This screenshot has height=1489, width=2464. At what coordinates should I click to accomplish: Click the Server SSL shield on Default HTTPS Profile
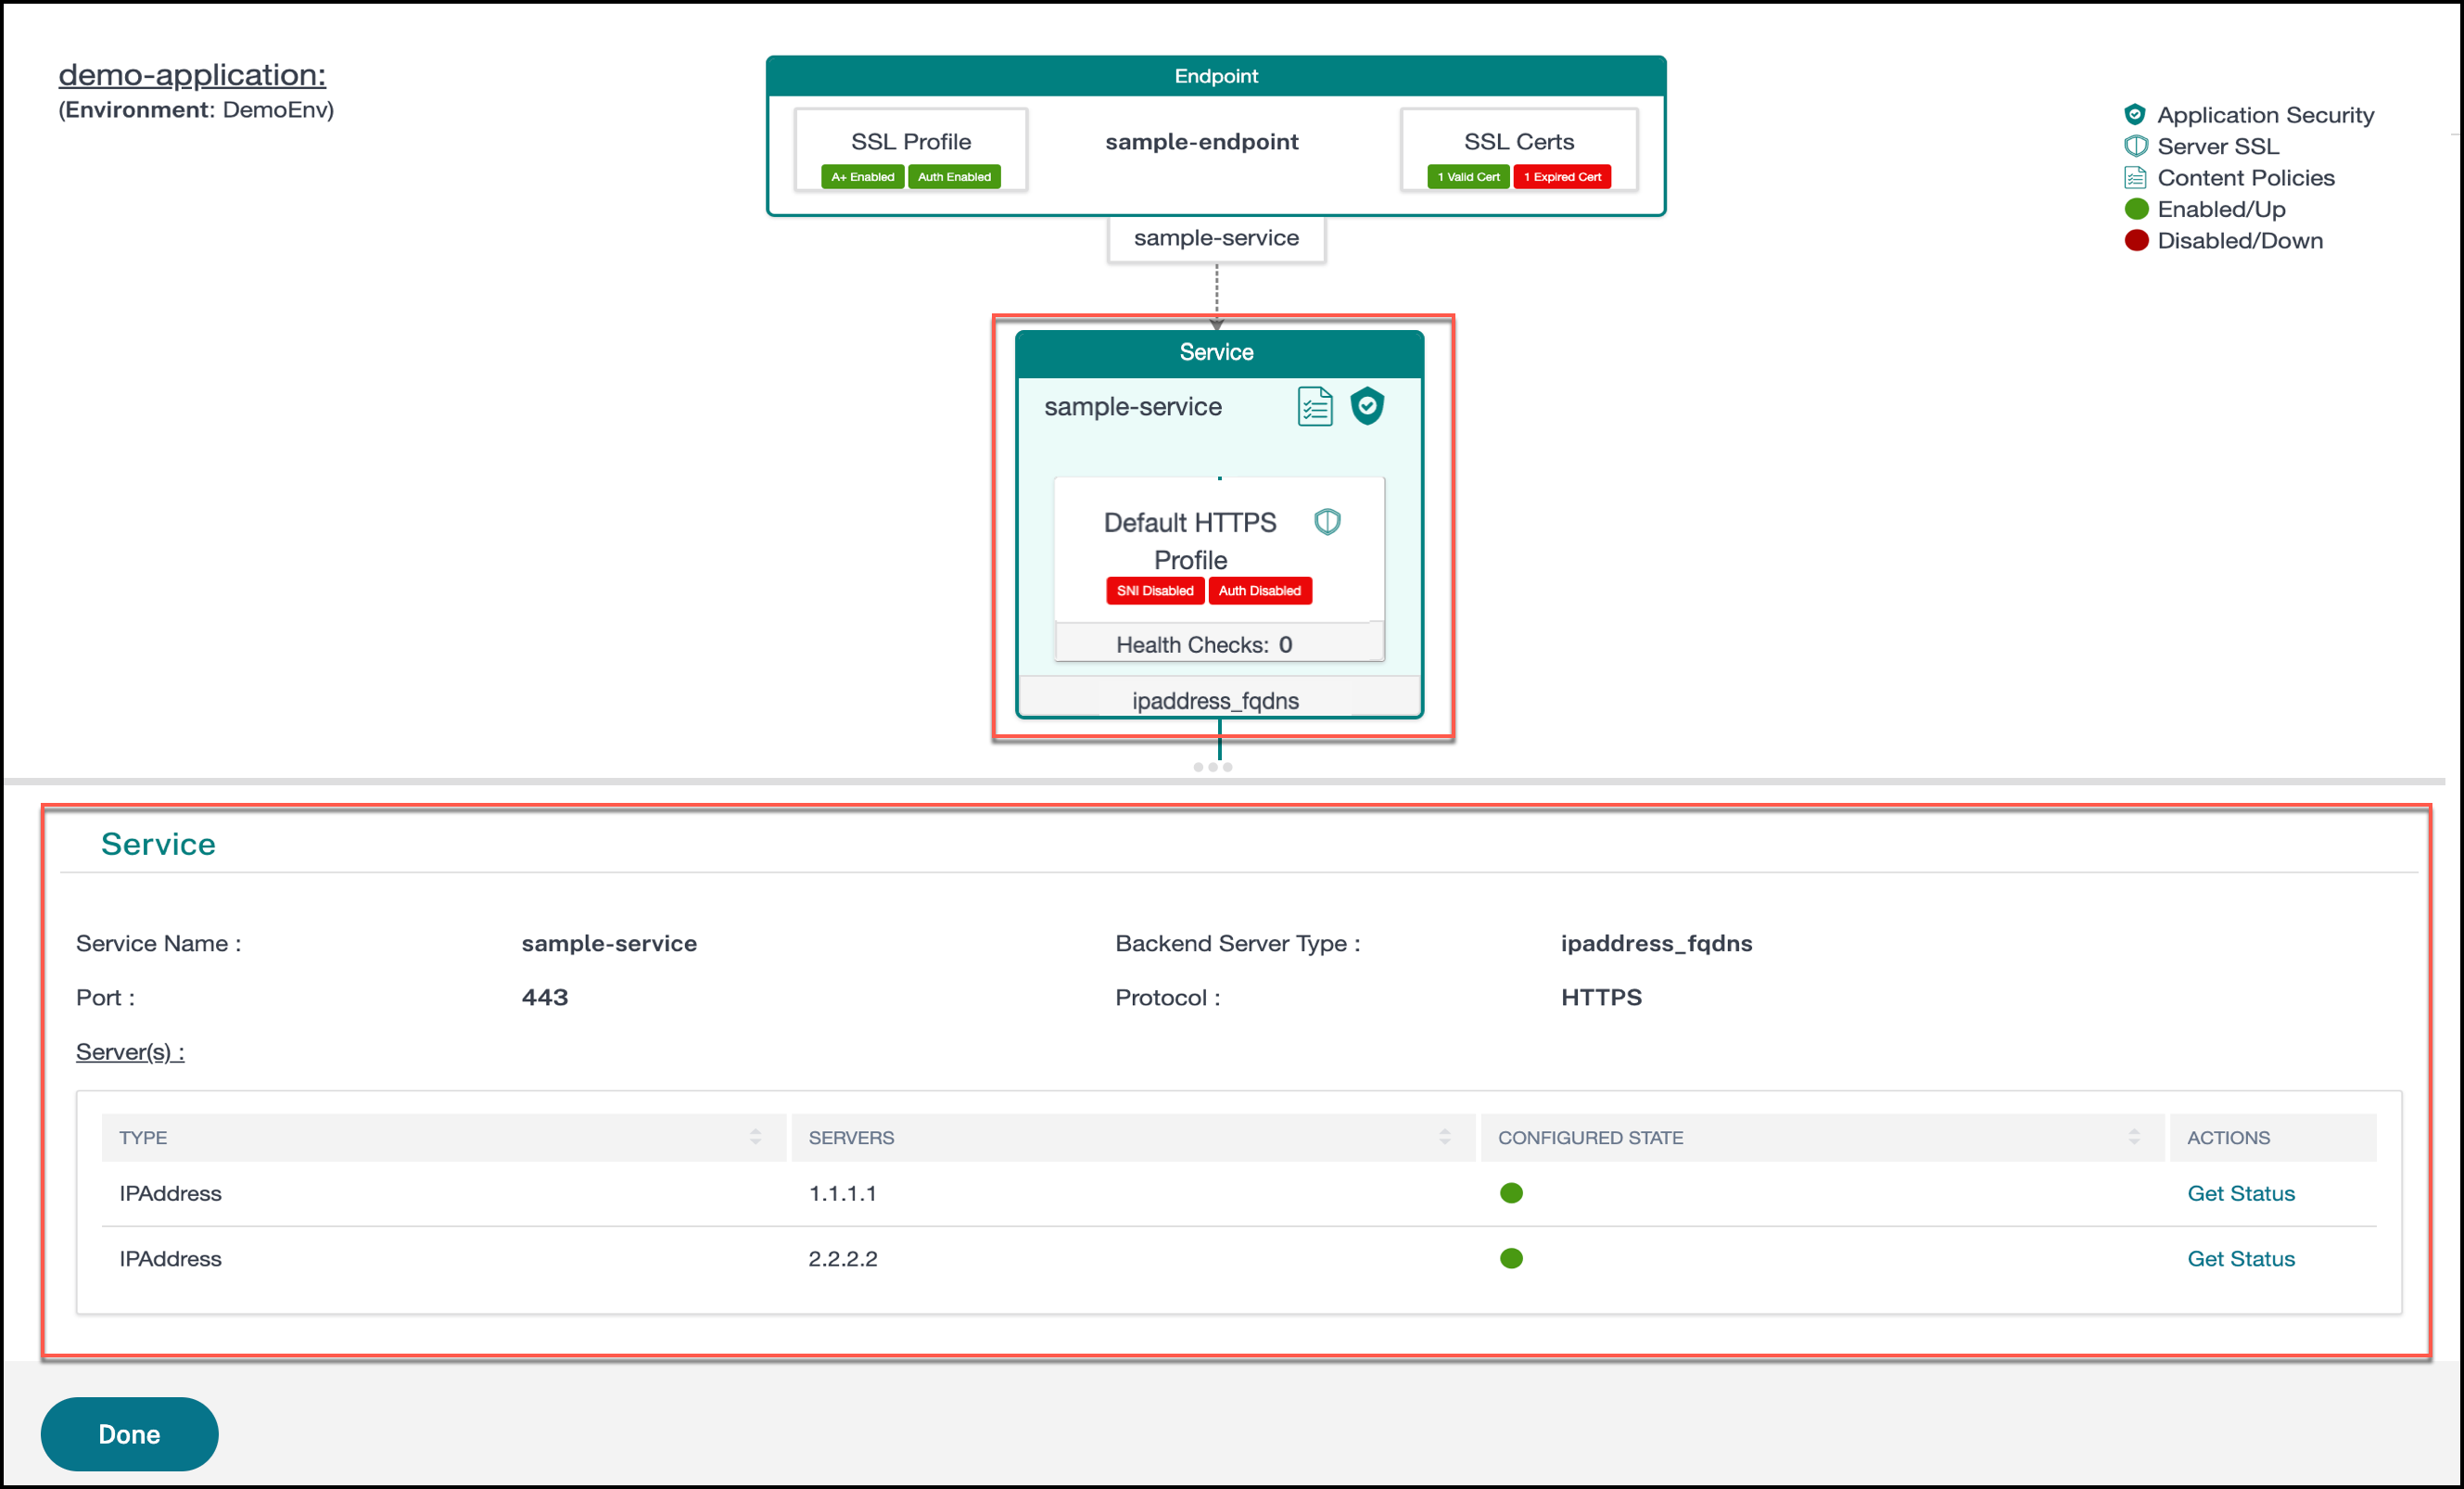[x=1327, y=522]
